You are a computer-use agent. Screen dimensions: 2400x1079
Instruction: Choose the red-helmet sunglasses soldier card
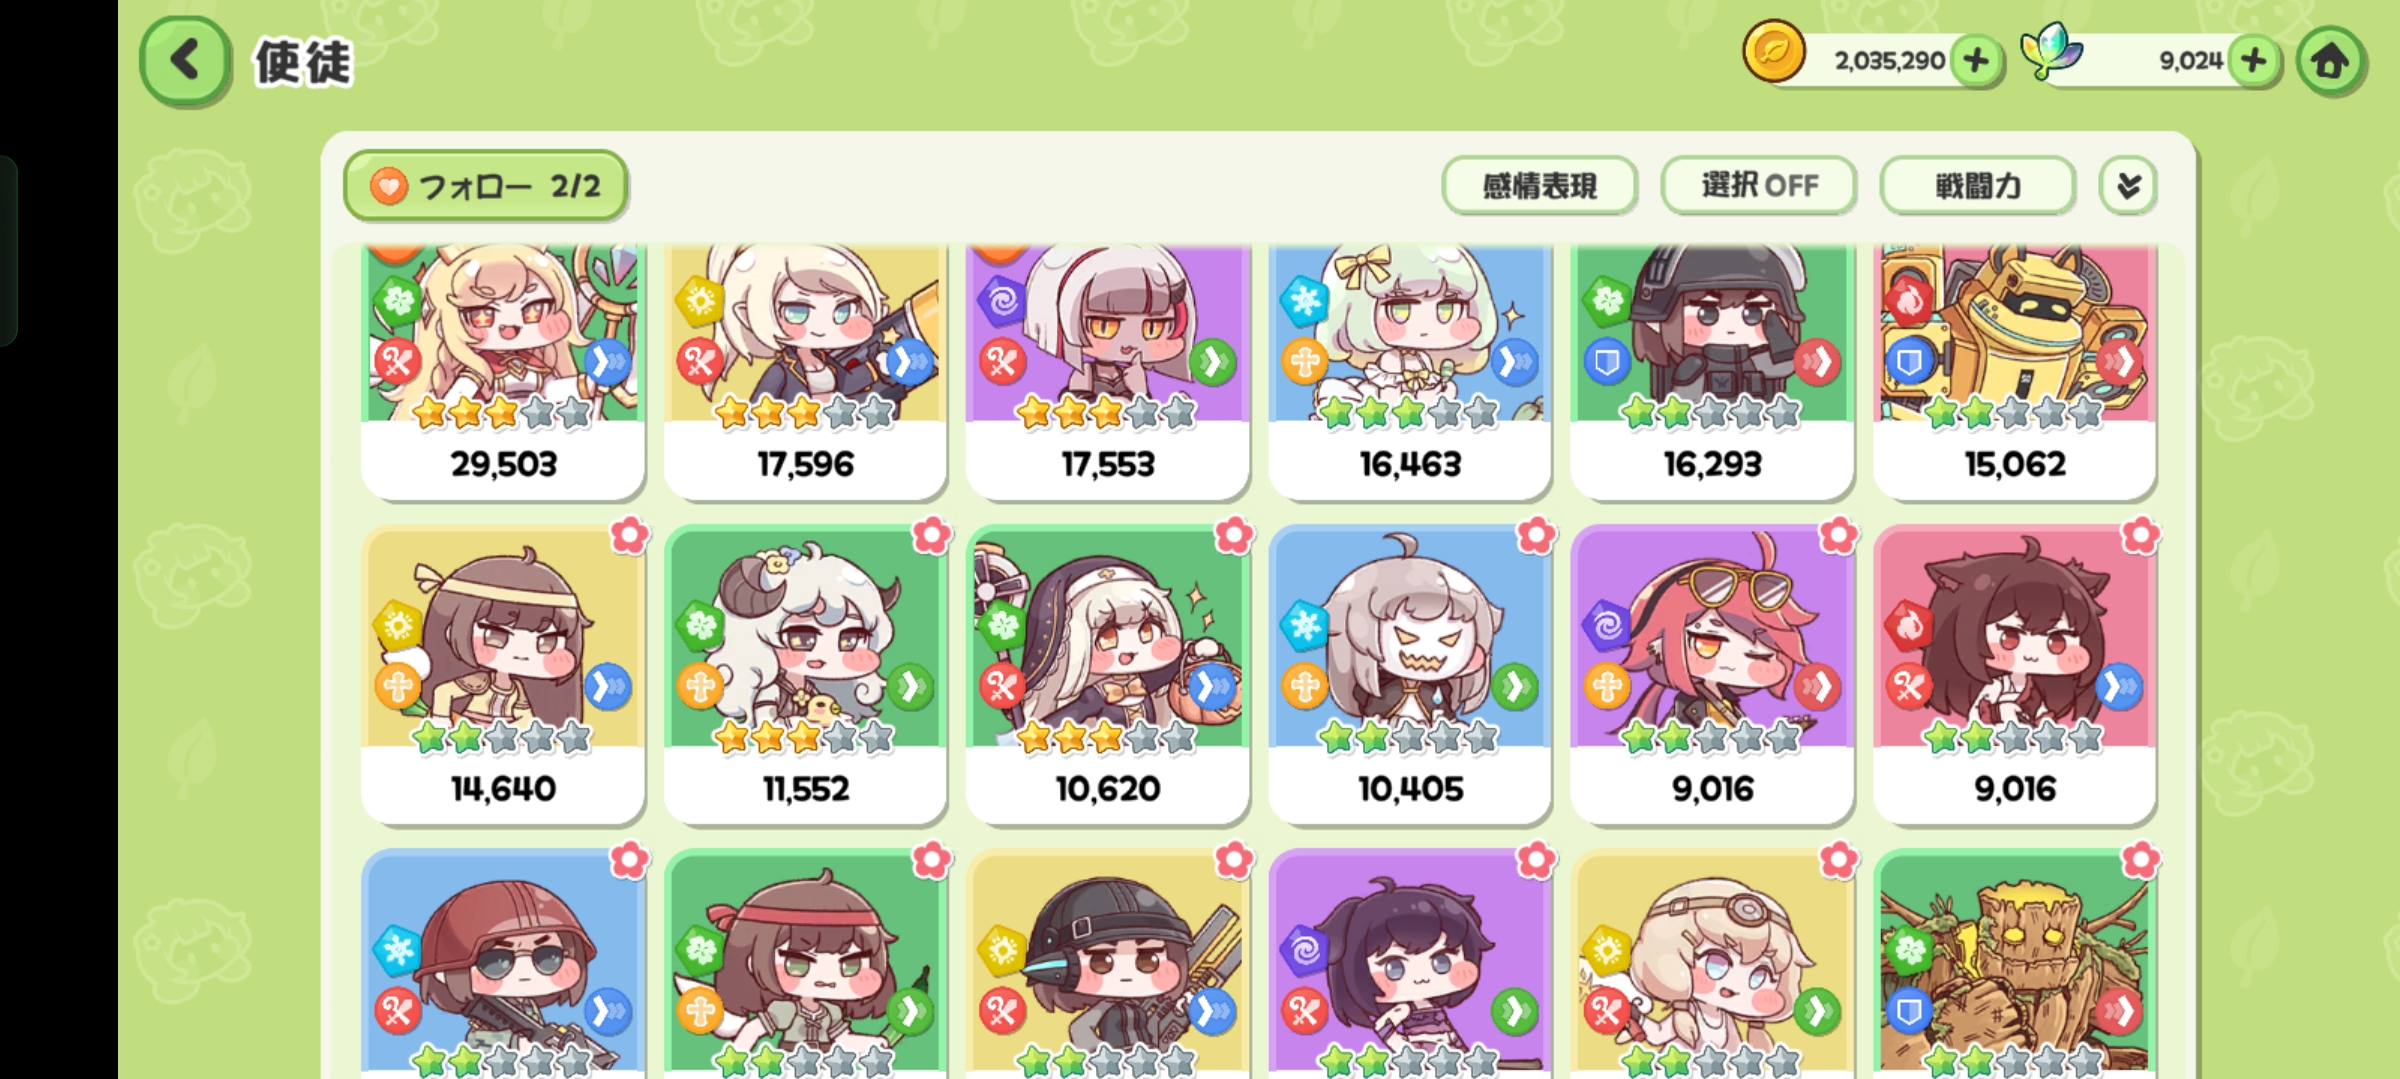[503, 964]
